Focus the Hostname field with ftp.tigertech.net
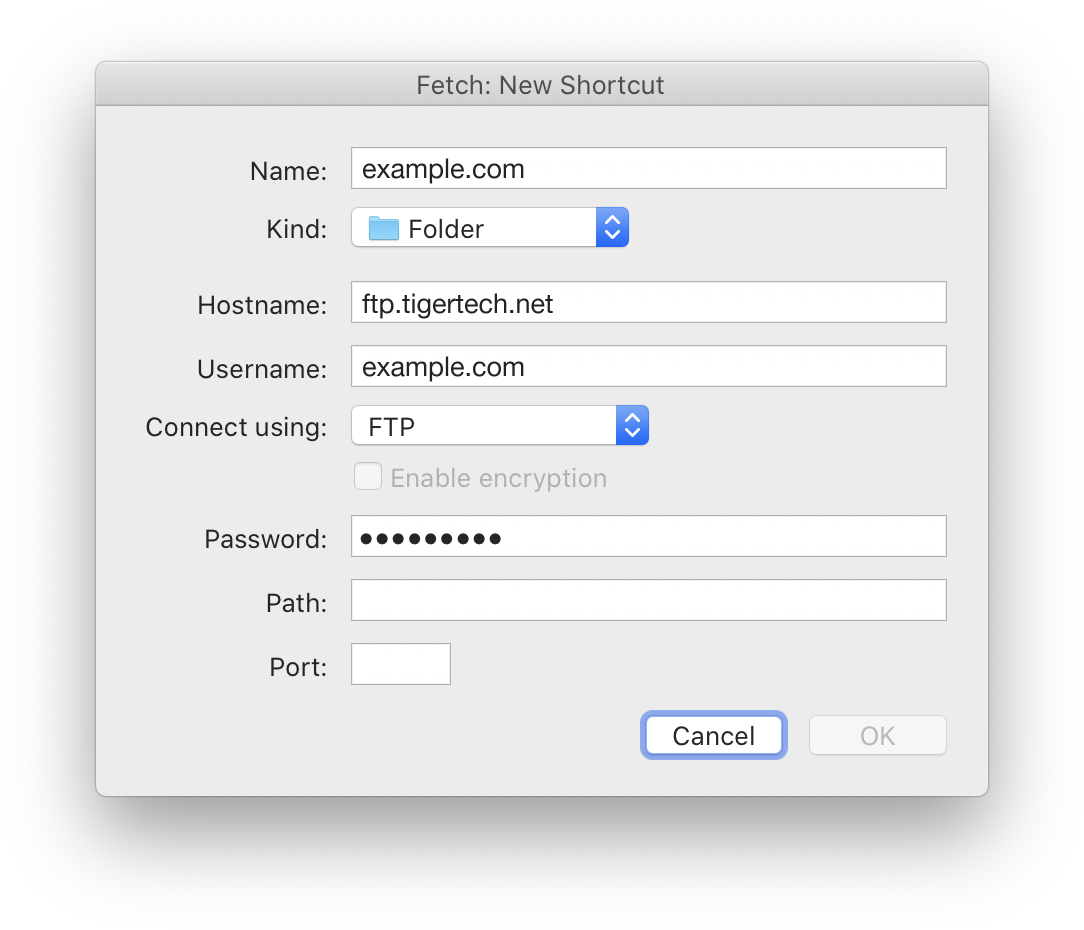This screenshot has height=930, width=1084. pyautogui.click(x=648, y=303)
